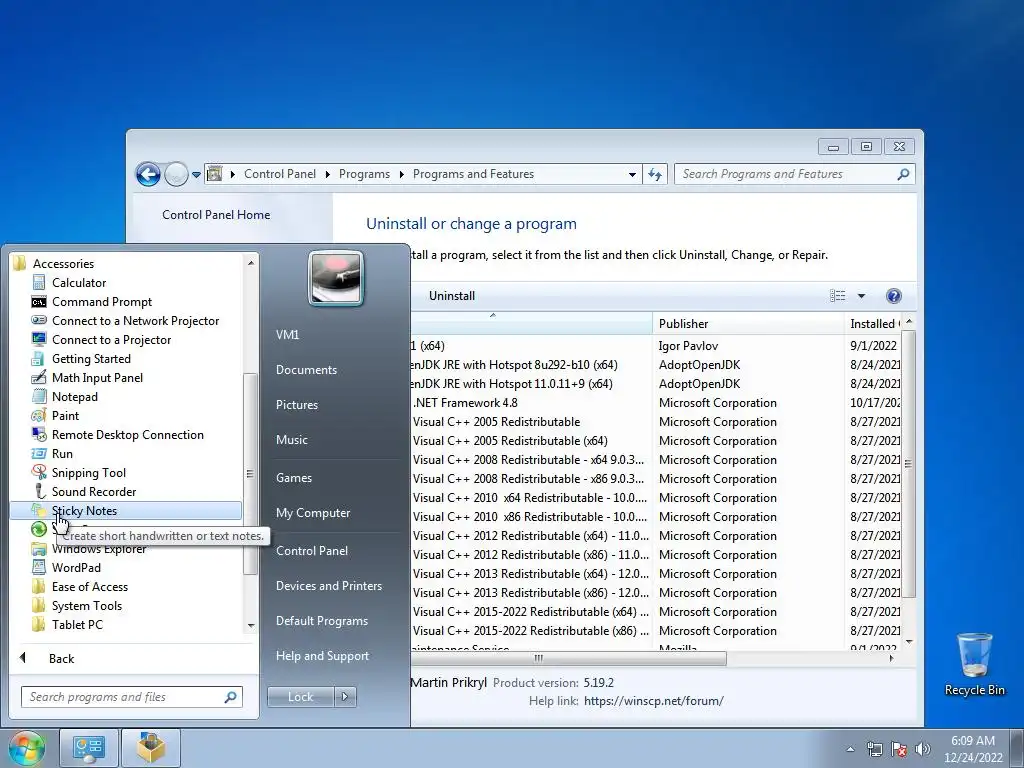1024x768 pixels.
Task: Sort by Publisher column header
Action: coord(748,323)
